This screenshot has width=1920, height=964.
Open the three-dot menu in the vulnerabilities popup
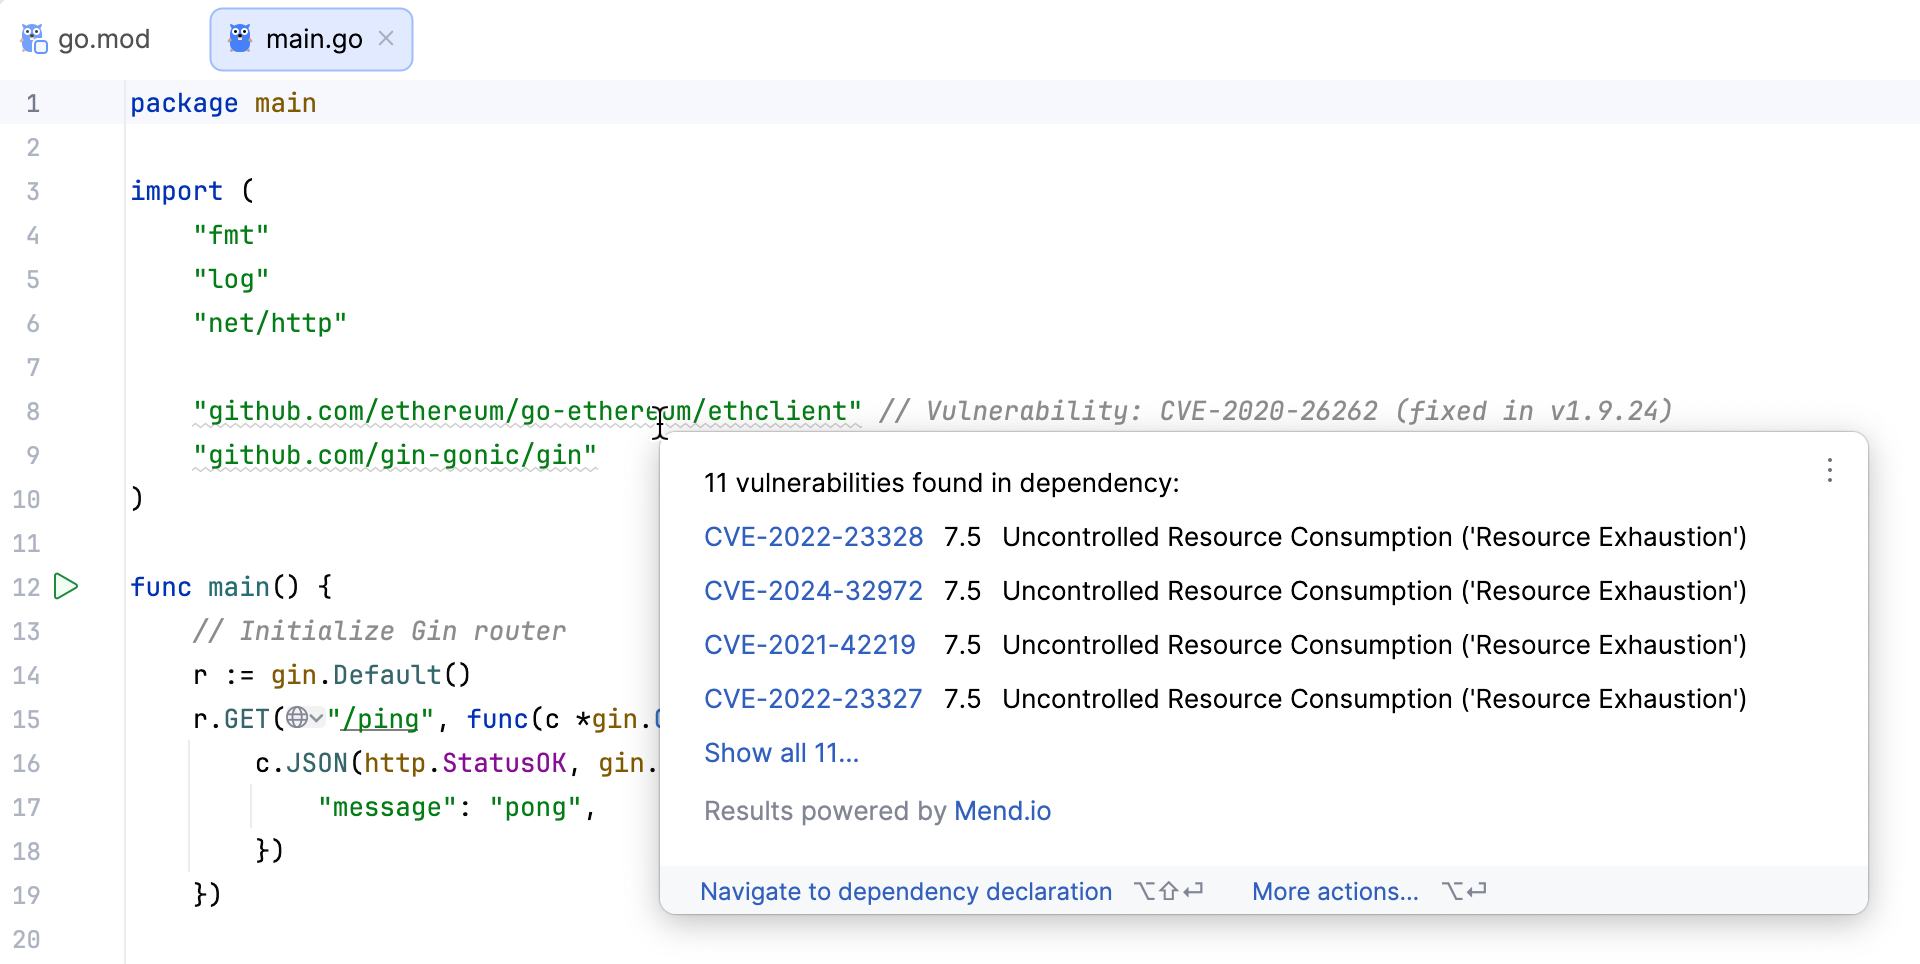click(1830, 470)
